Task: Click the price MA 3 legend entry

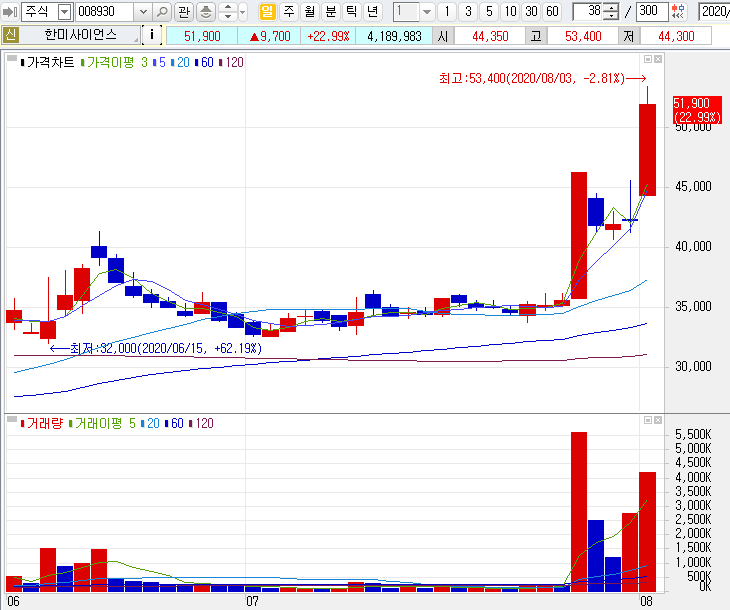Action: coord(144,62)
